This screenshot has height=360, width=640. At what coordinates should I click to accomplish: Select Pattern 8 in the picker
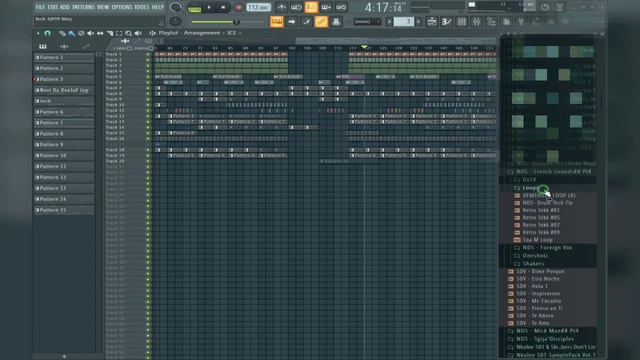(64, 133)
